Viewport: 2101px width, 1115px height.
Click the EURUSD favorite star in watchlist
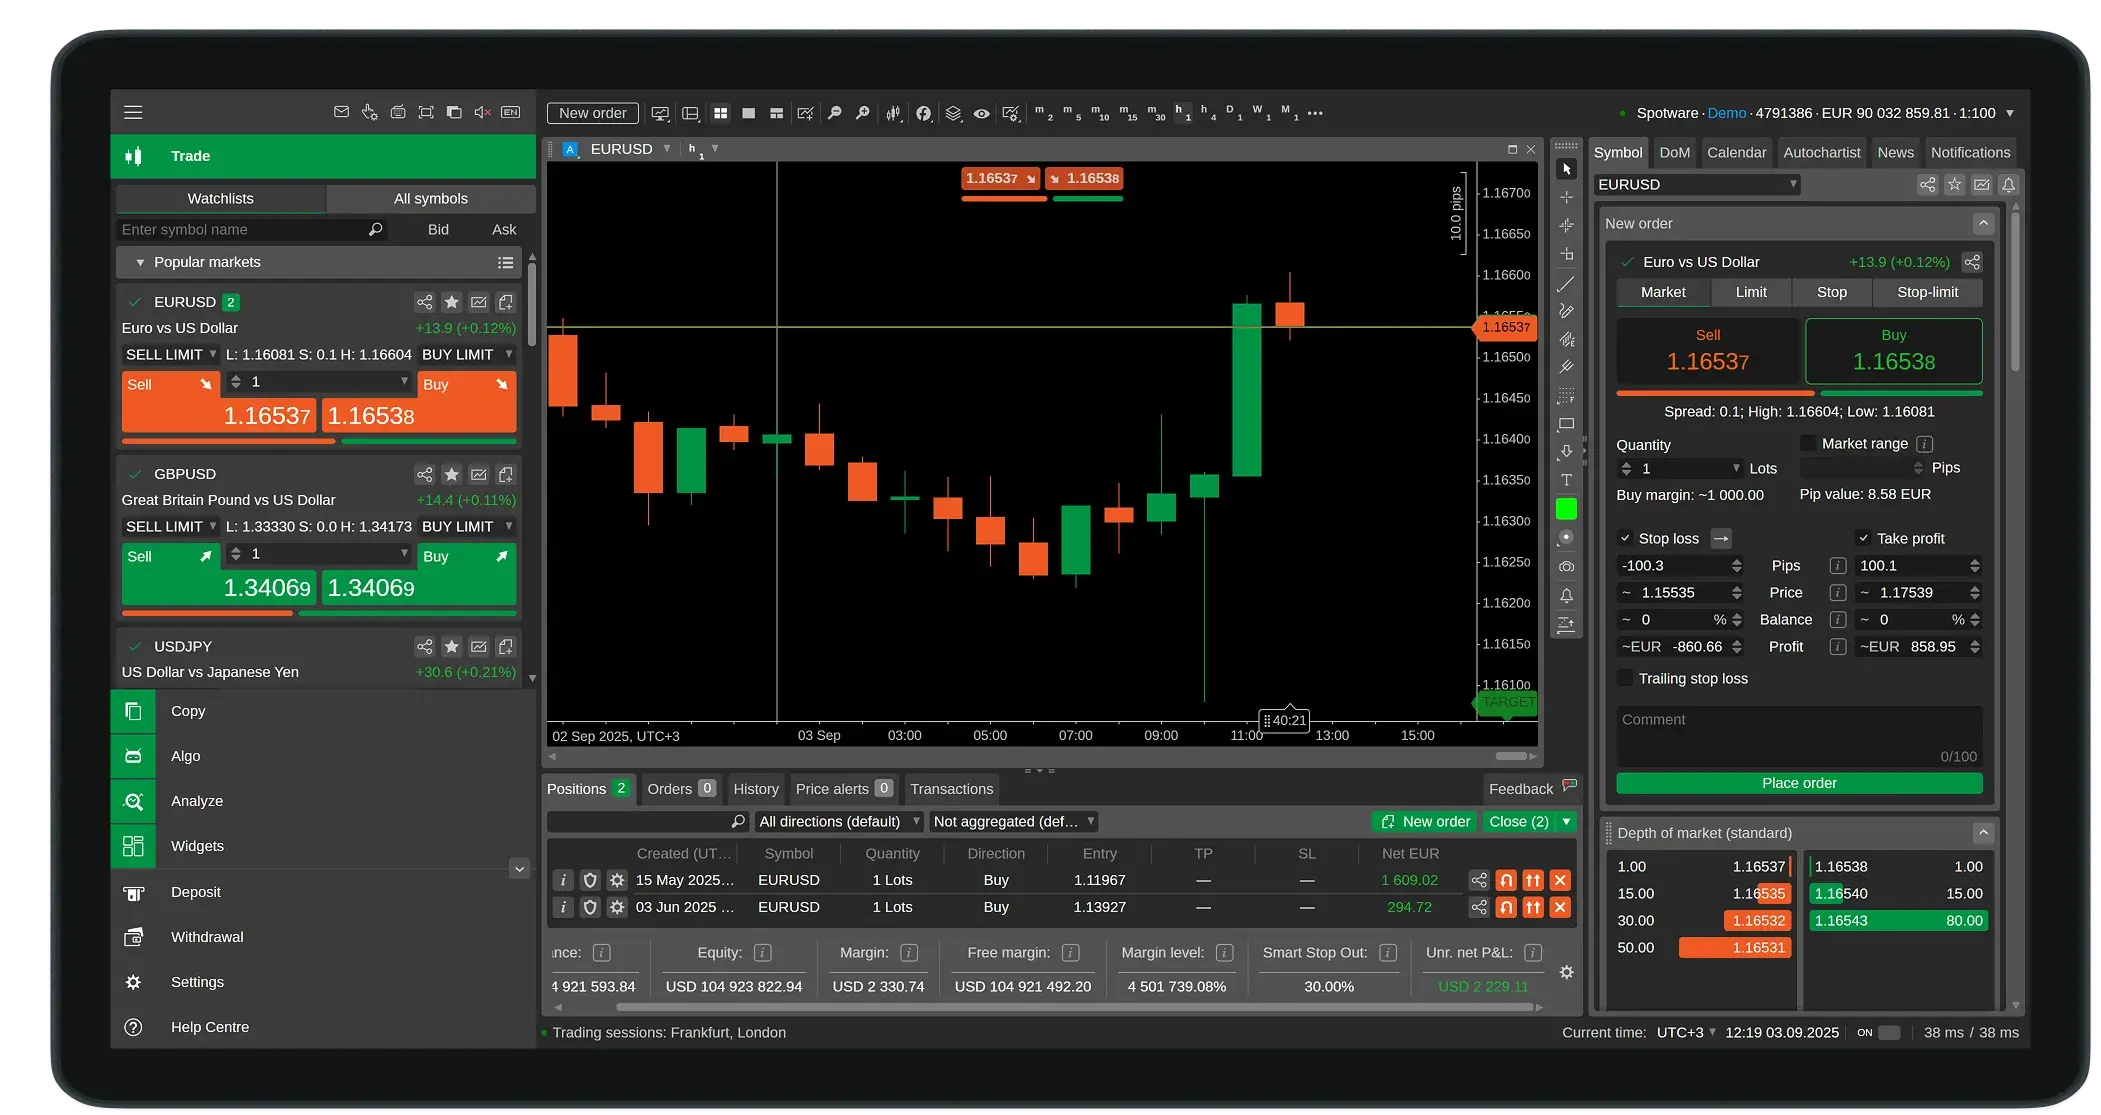pos(452,302)
